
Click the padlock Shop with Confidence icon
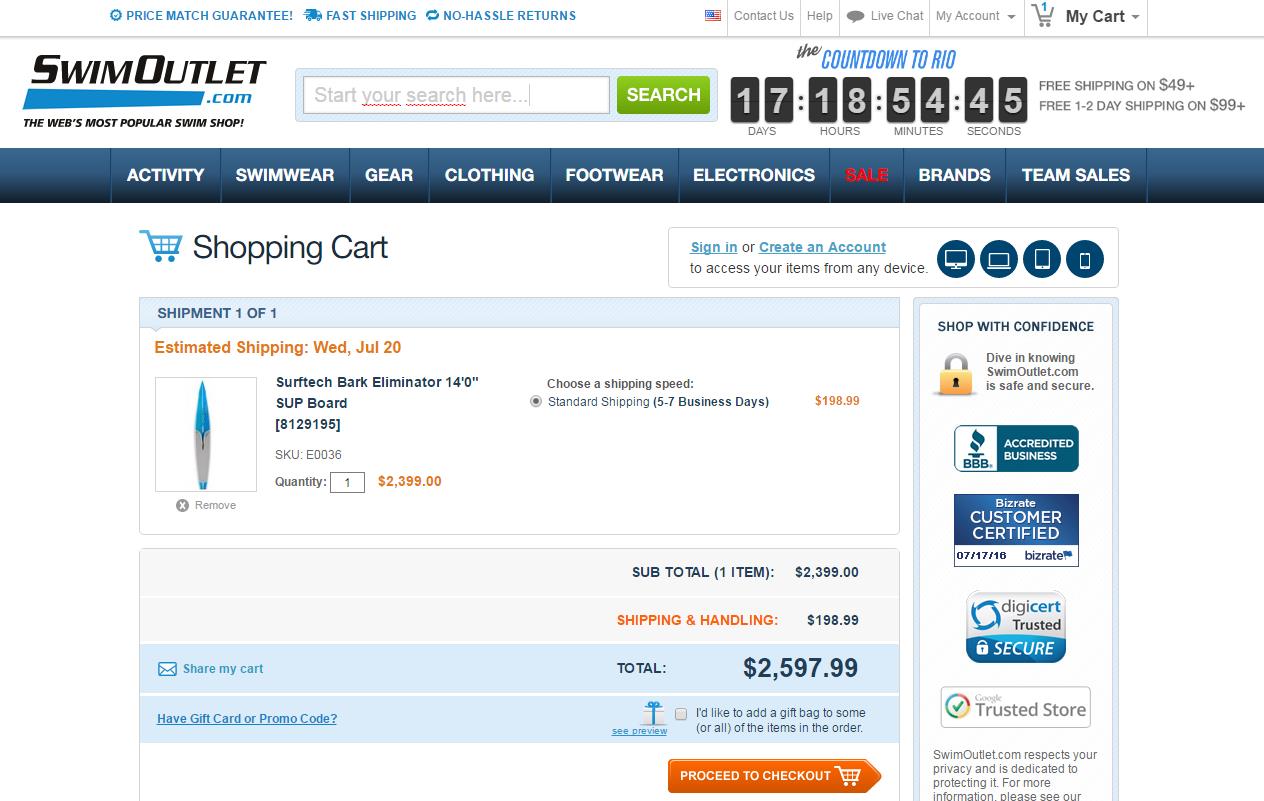click(x=955, y=372)
